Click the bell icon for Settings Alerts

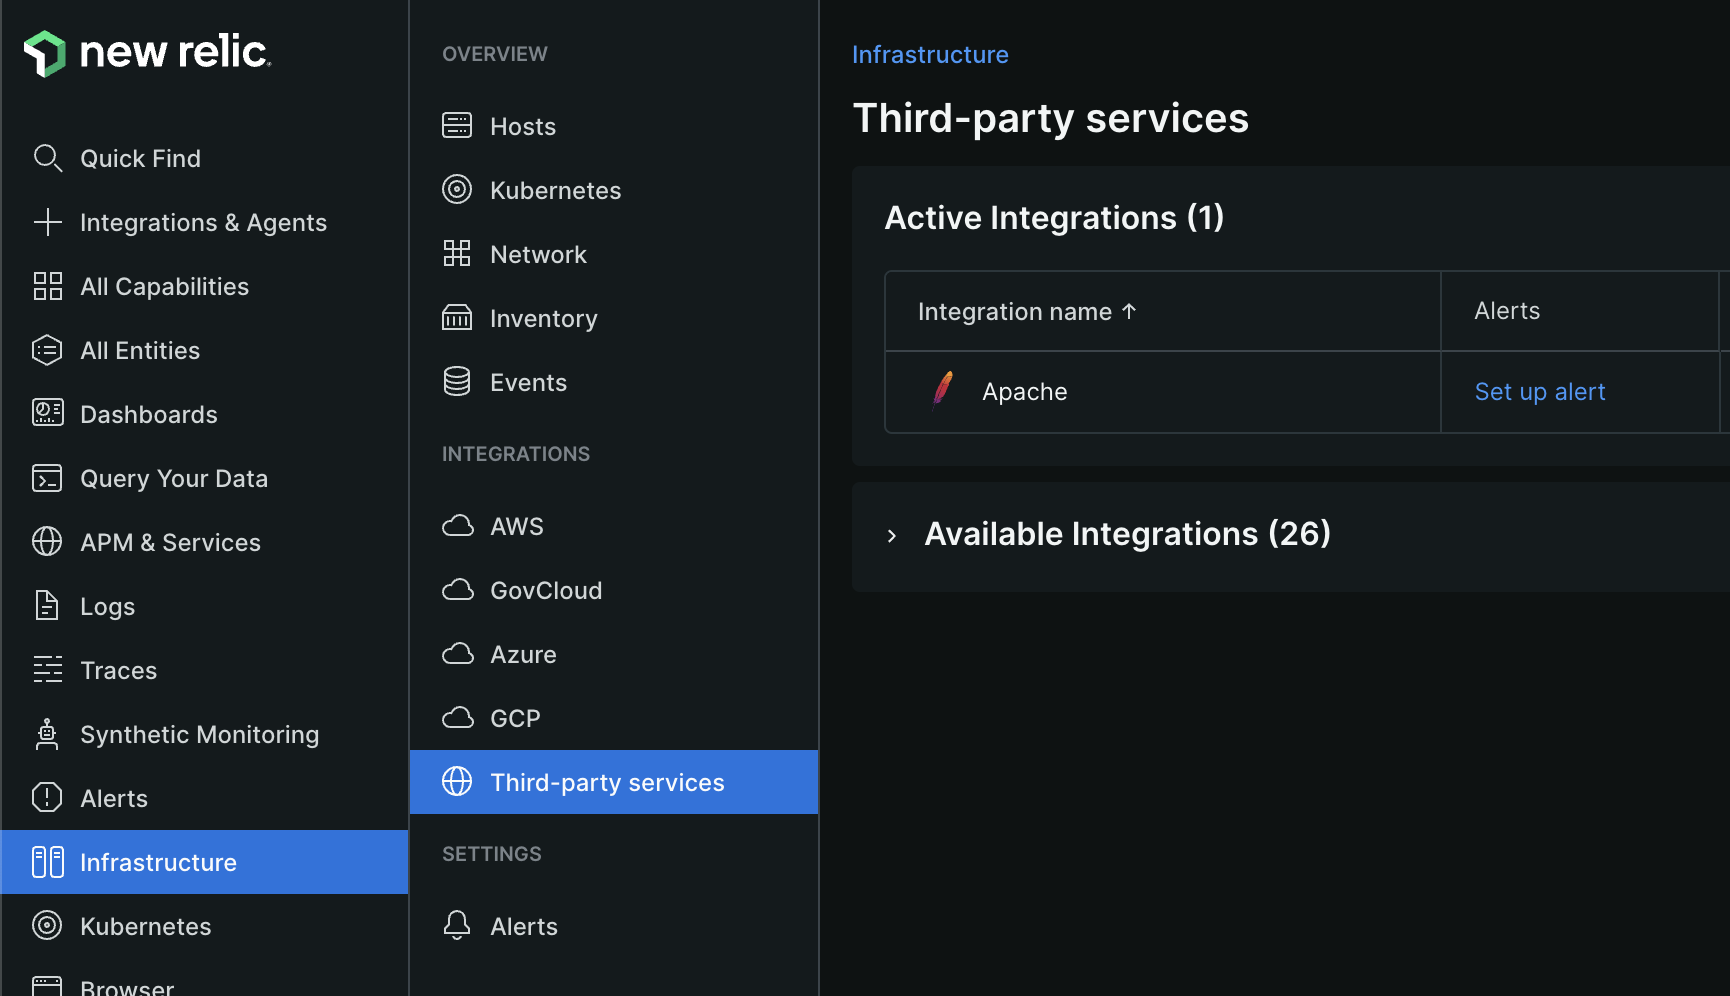457,926
